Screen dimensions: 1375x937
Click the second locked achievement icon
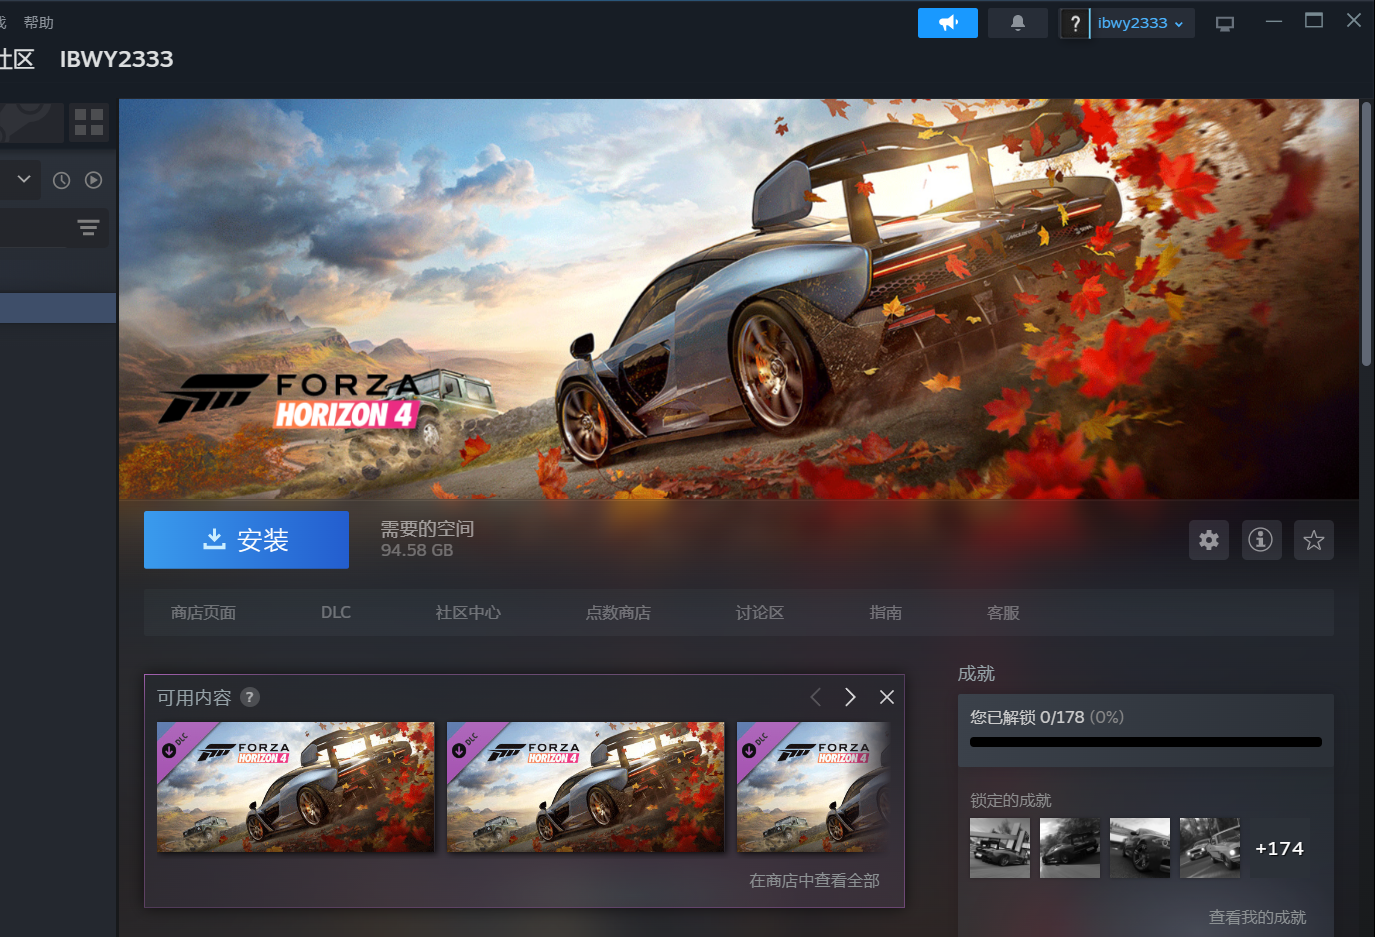1070,848
